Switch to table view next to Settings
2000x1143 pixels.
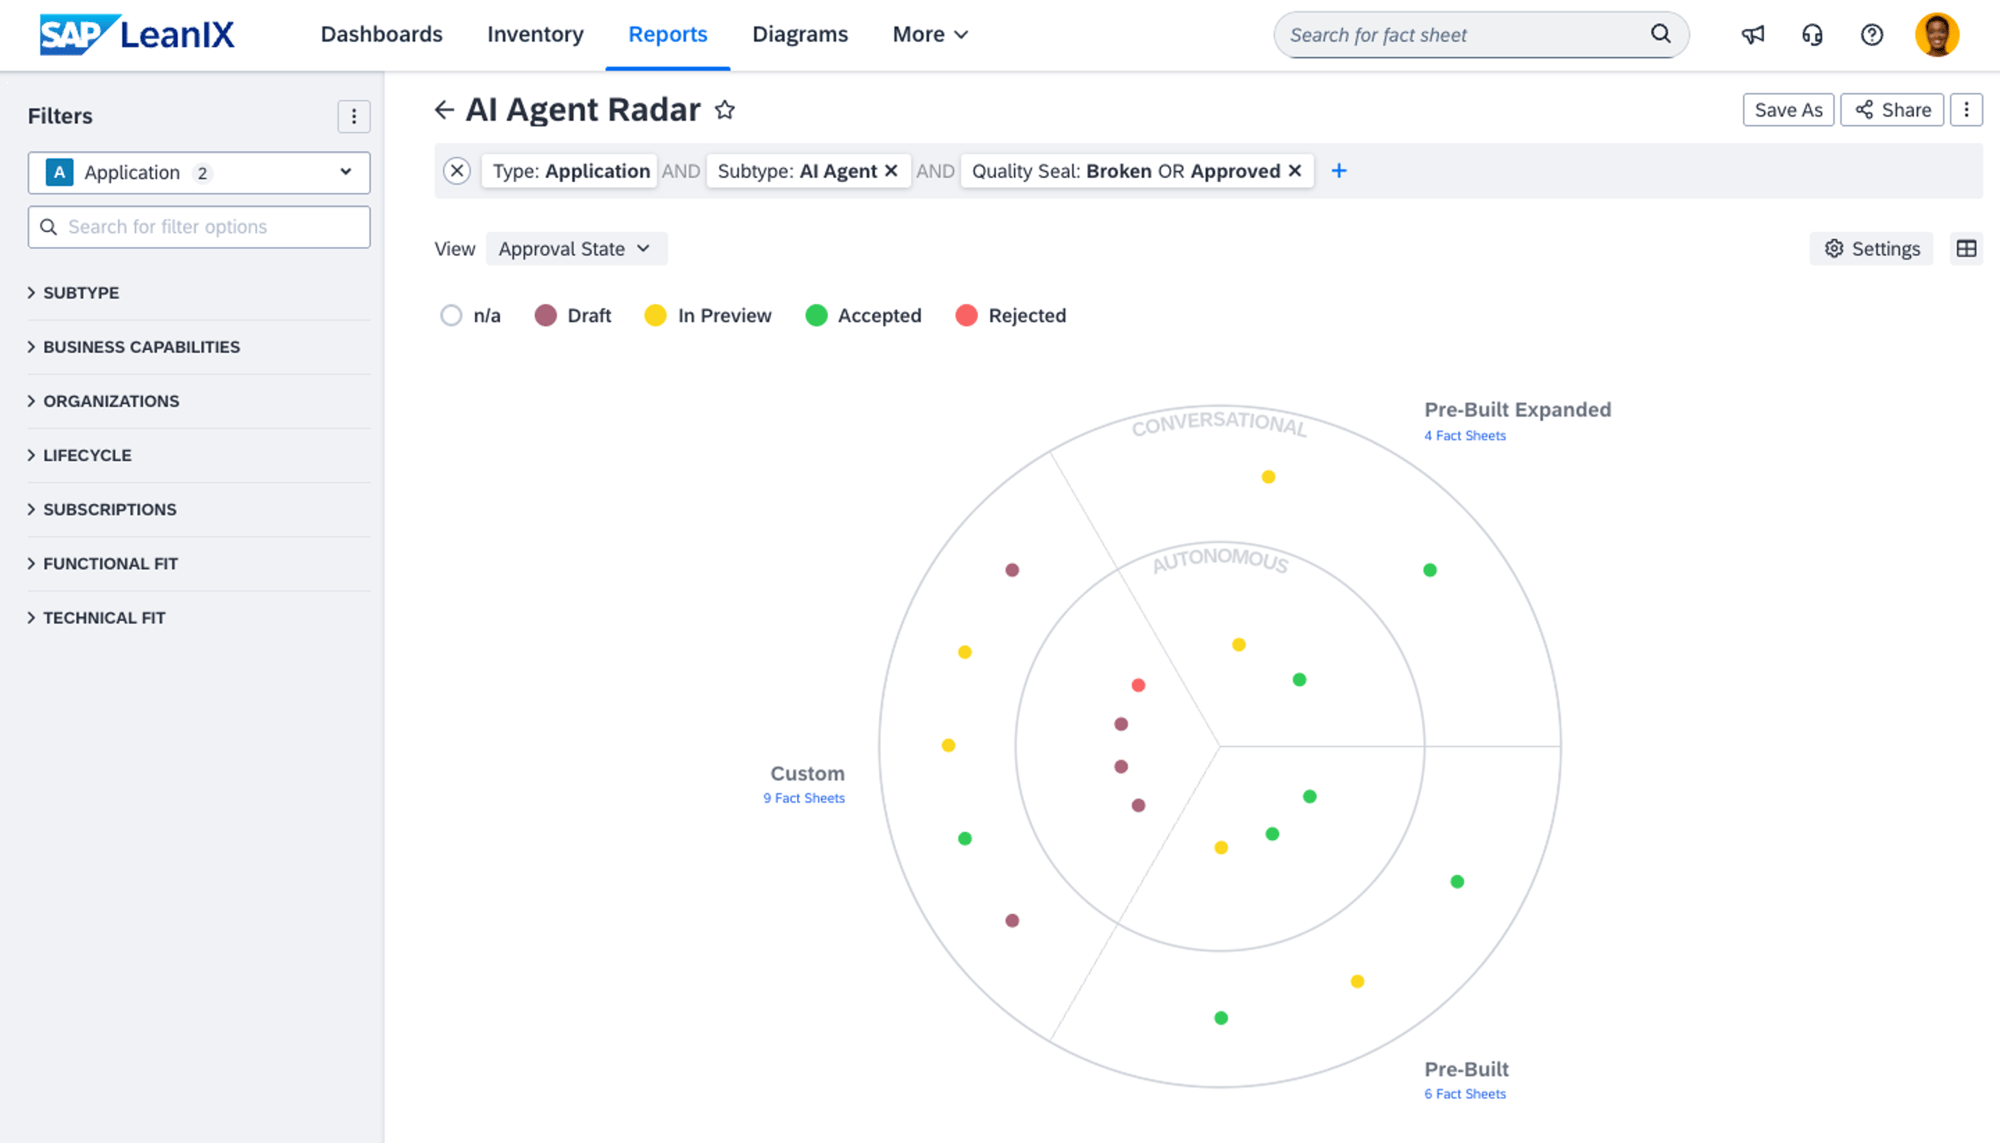point(1966,248)
